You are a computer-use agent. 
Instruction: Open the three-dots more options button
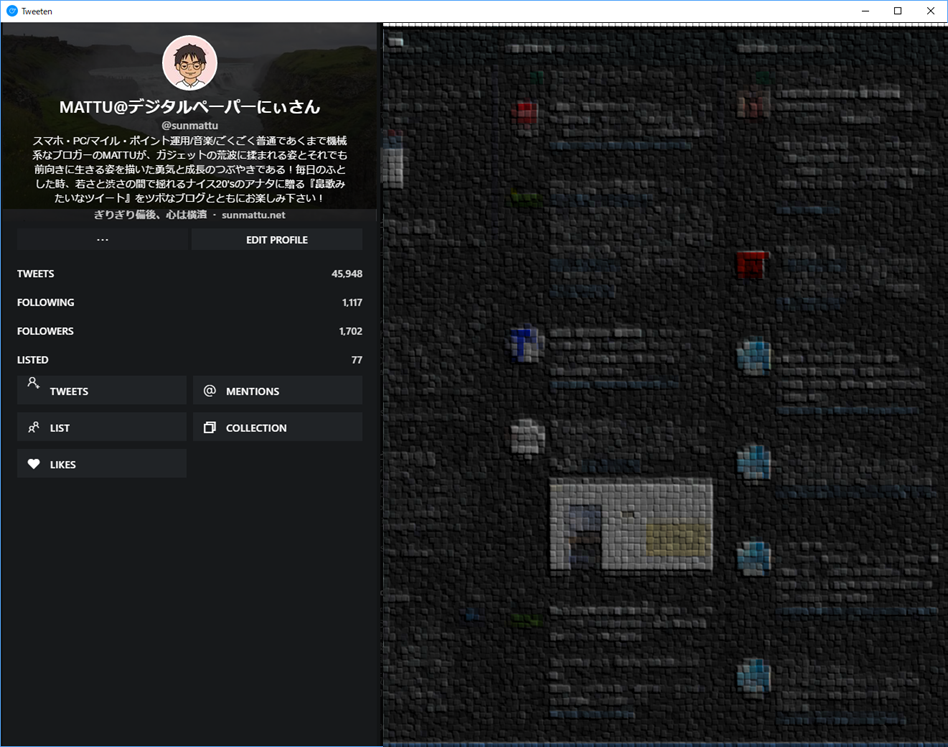(102, 240)
